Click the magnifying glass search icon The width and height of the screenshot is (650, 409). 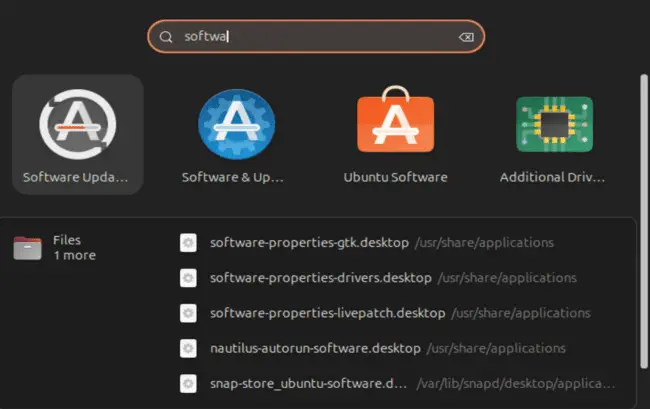(166, 37)
